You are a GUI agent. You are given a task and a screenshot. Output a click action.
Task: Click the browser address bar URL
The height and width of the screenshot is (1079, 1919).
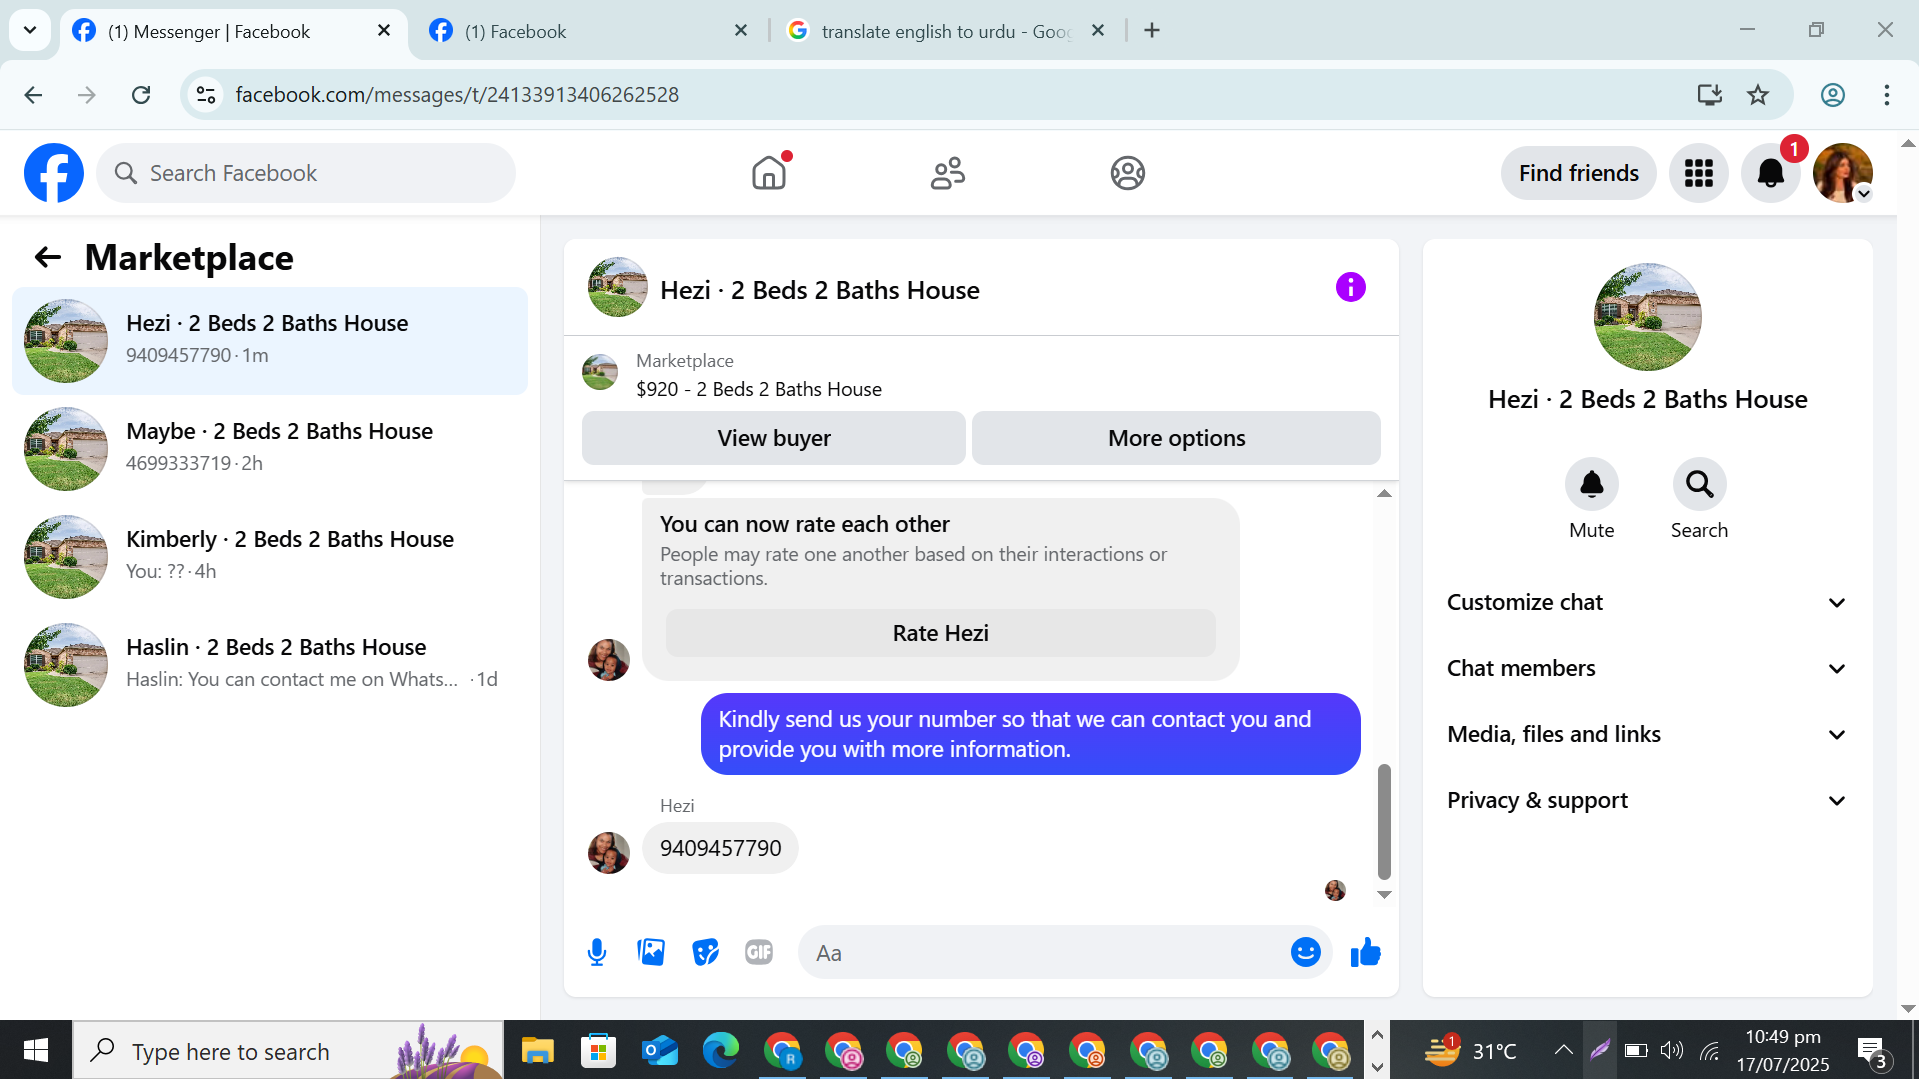click(457, 95)
